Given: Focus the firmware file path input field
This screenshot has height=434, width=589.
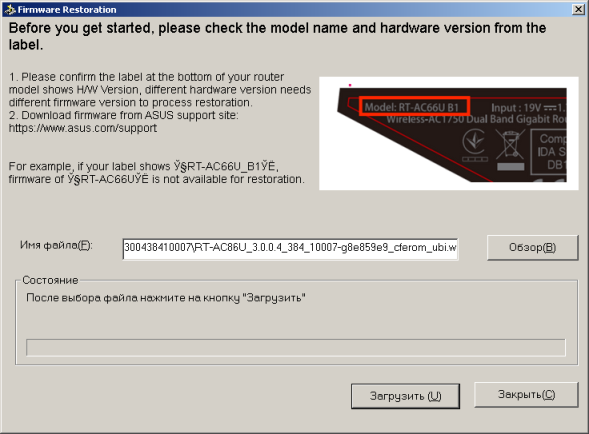Looking at the screenshot, I should tap(290, 248).
